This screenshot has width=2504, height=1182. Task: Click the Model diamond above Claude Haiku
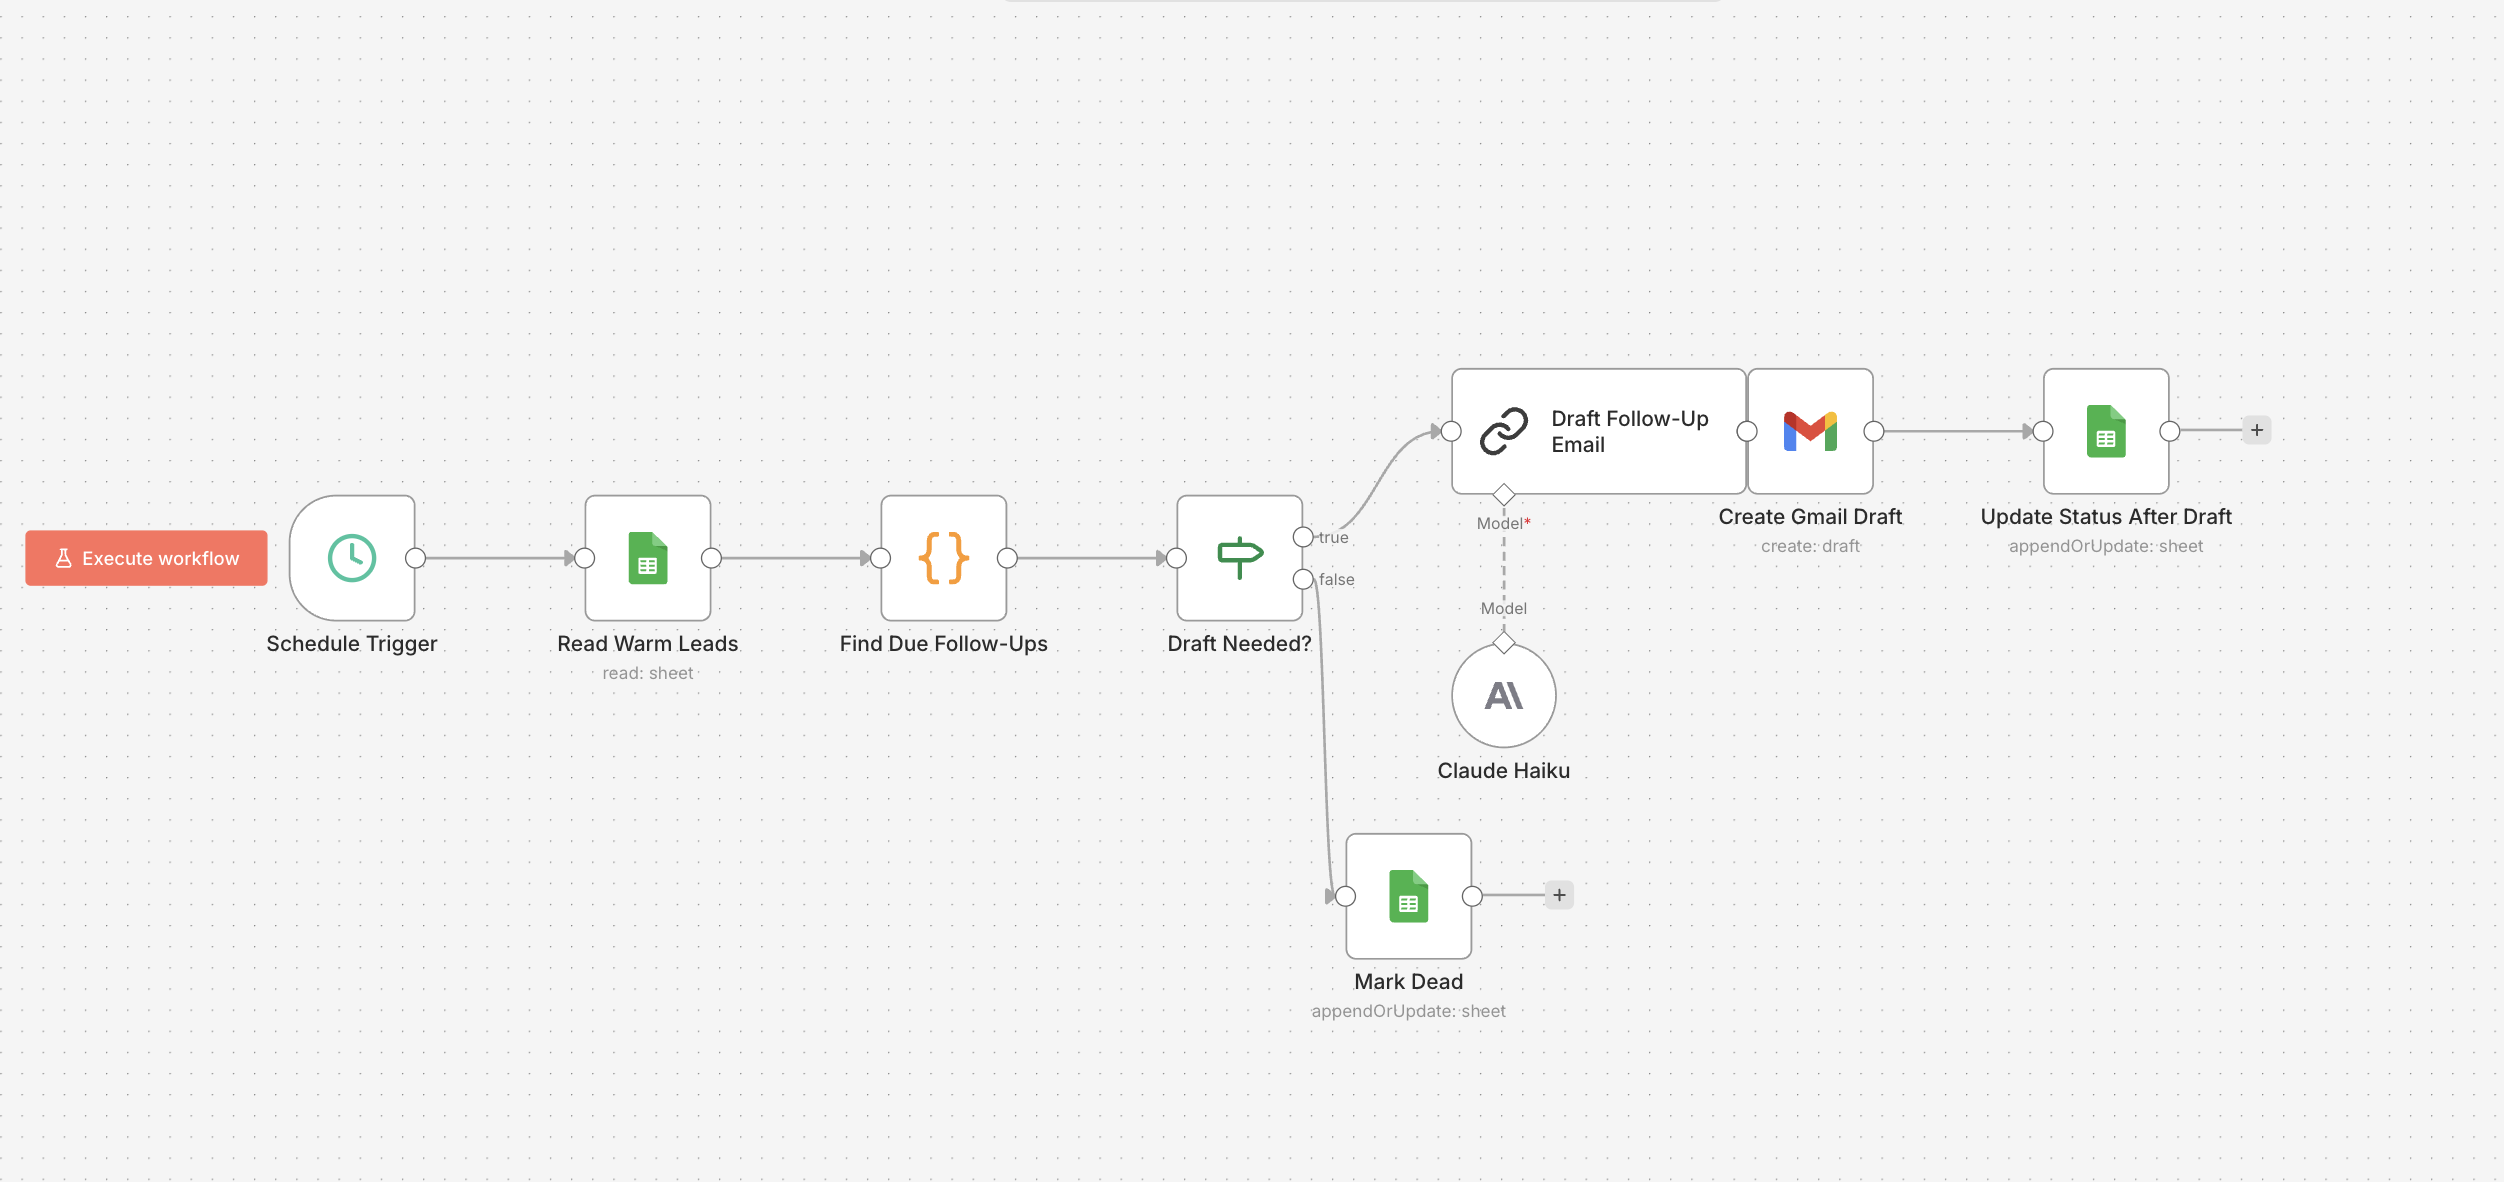tap(1503, 643)
